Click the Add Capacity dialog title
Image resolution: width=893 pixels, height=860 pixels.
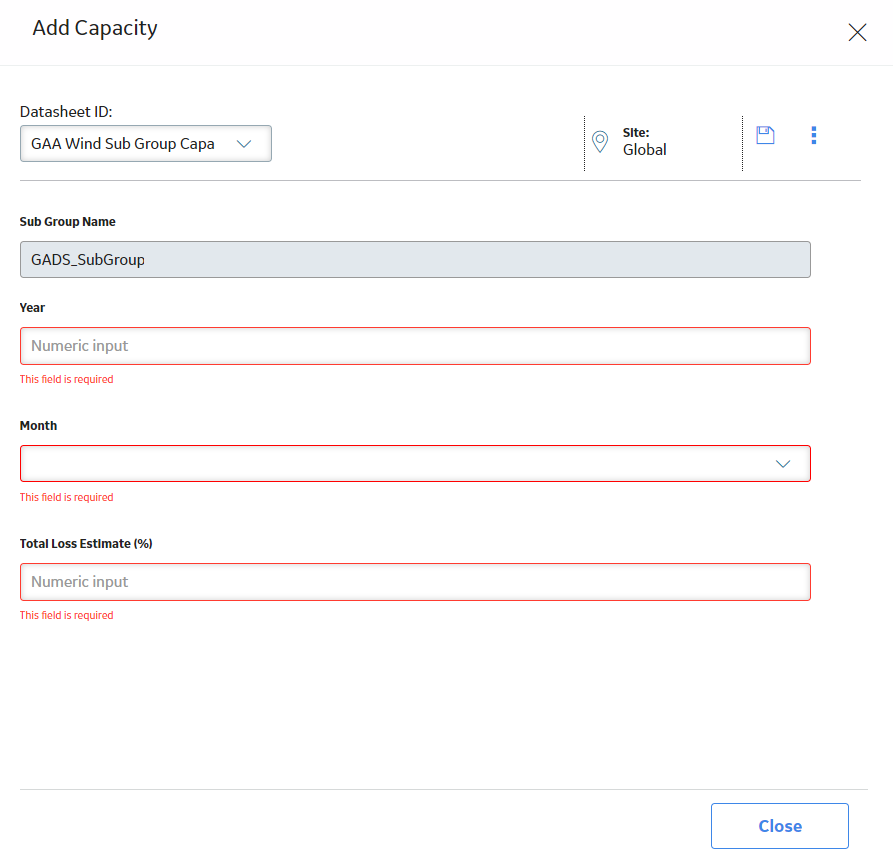pos(95,28)
